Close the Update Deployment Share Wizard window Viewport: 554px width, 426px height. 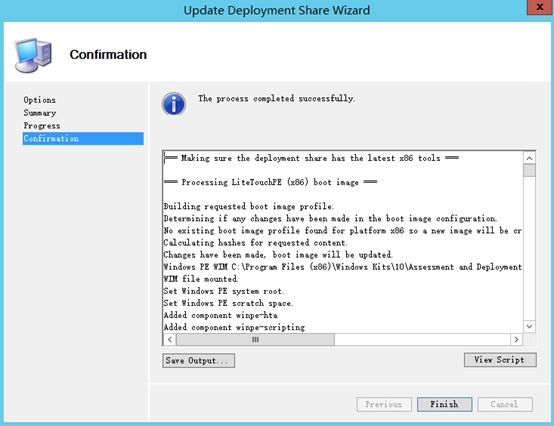click(540, 7)
